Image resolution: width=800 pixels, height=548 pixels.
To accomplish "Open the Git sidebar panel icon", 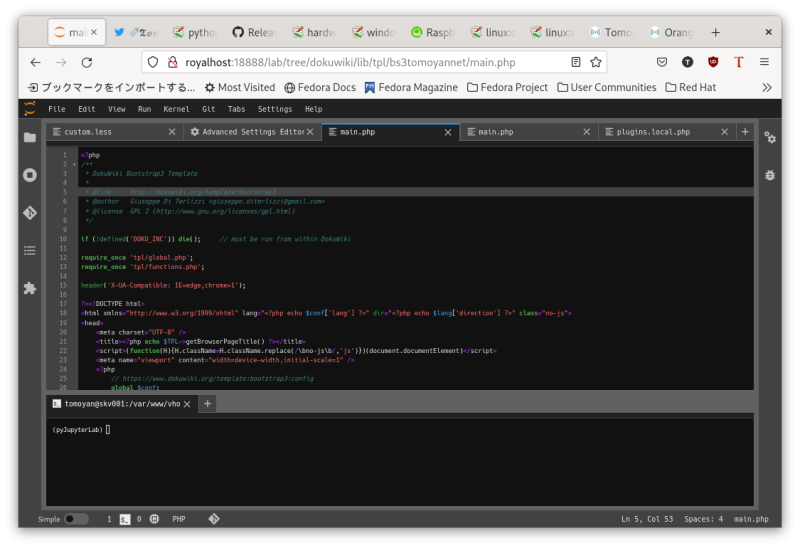I will pos(30,213).
